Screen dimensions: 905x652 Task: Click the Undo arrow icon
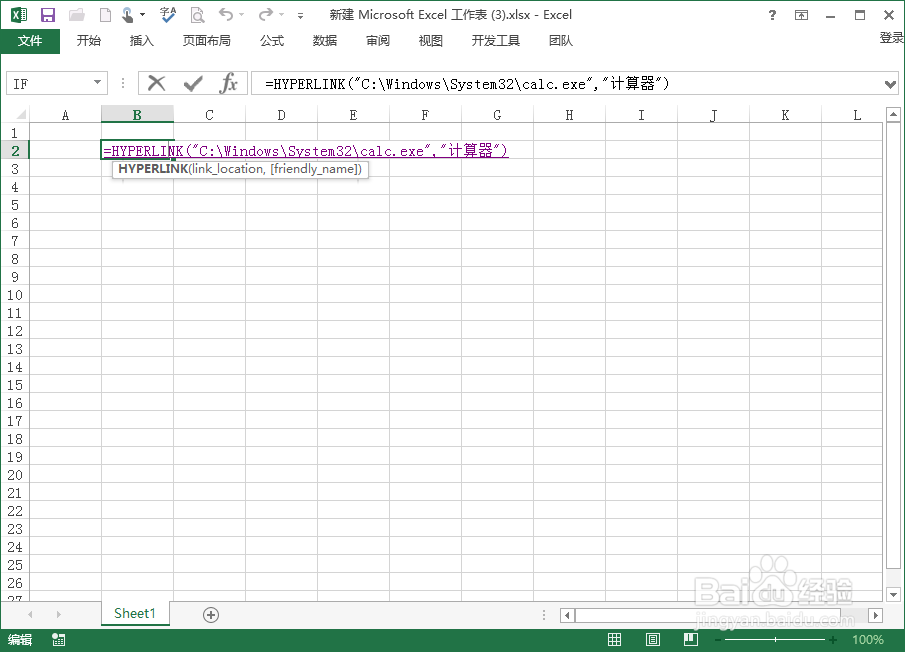tap(226, 14)
